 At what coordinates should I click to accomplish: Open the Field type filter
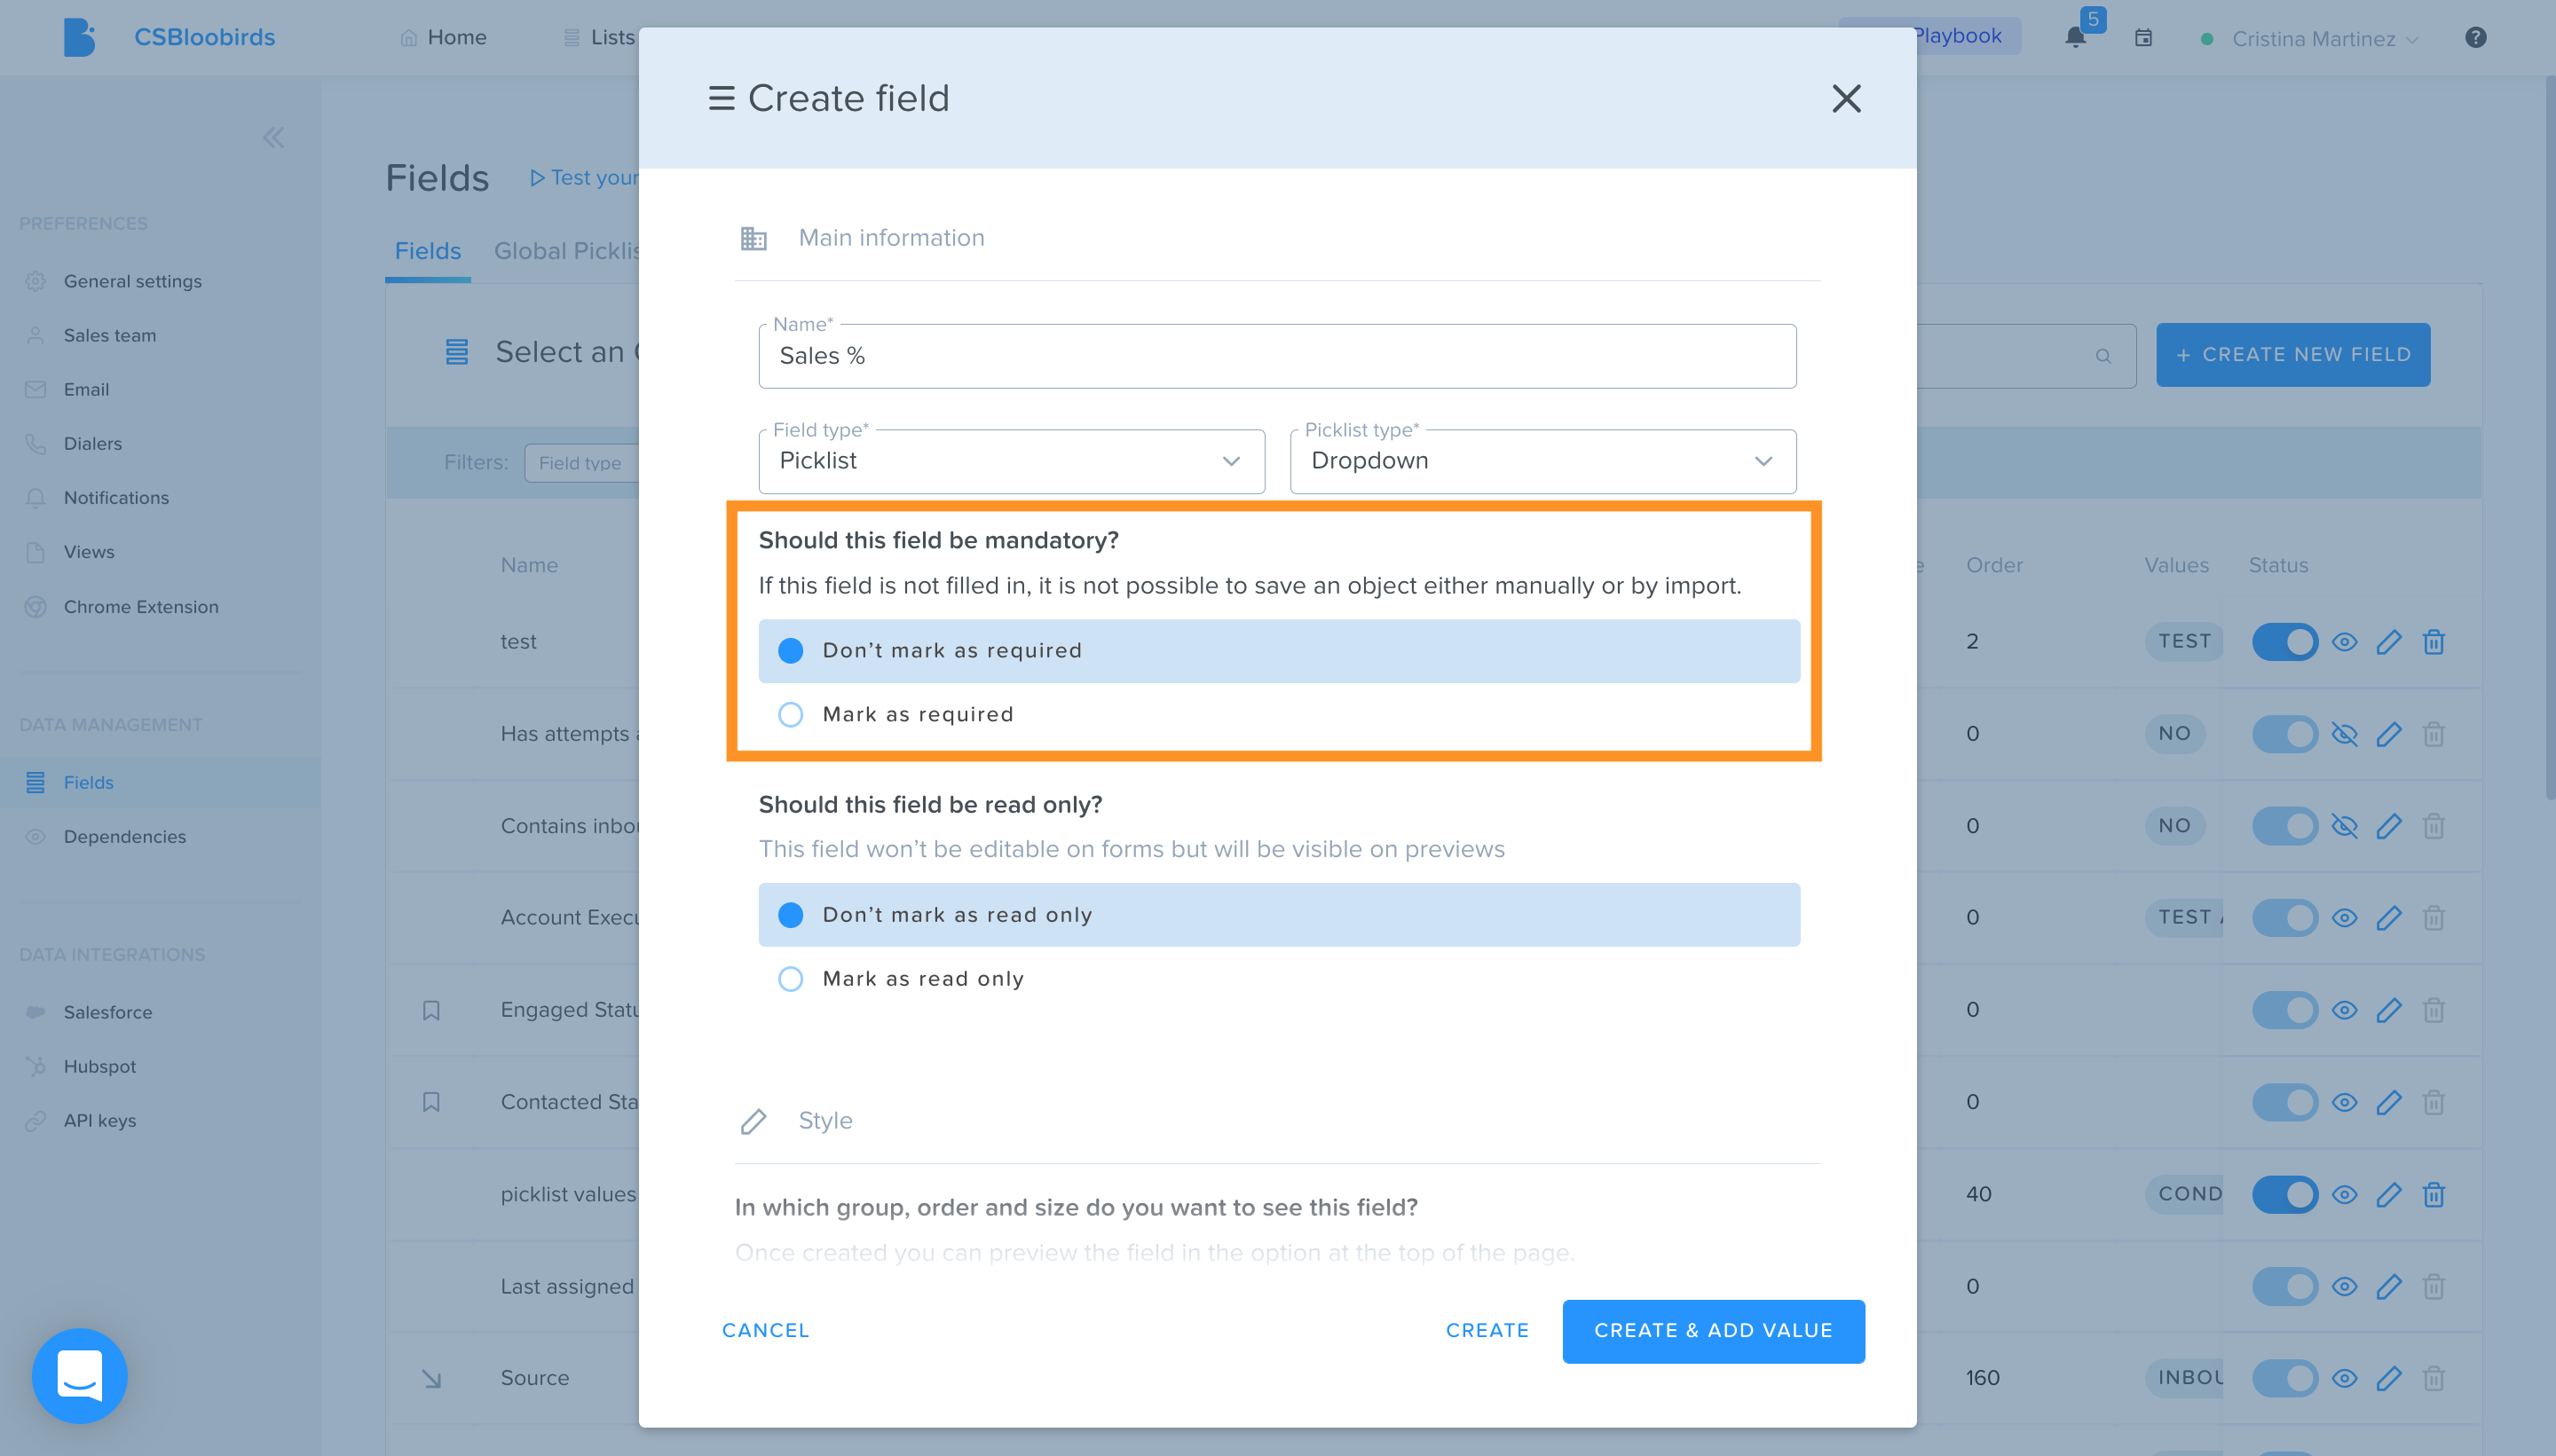click(x=581, y=463)
